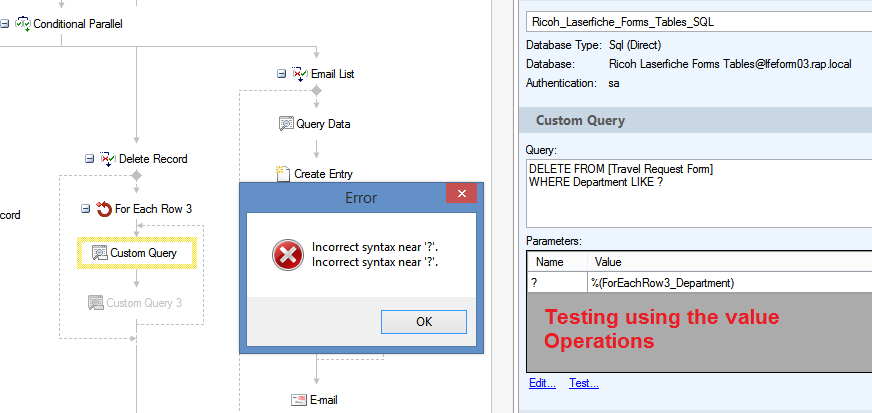The image size is (872, 413).
Task: Click the Custom Query section header
Action: tap(695, 121)
